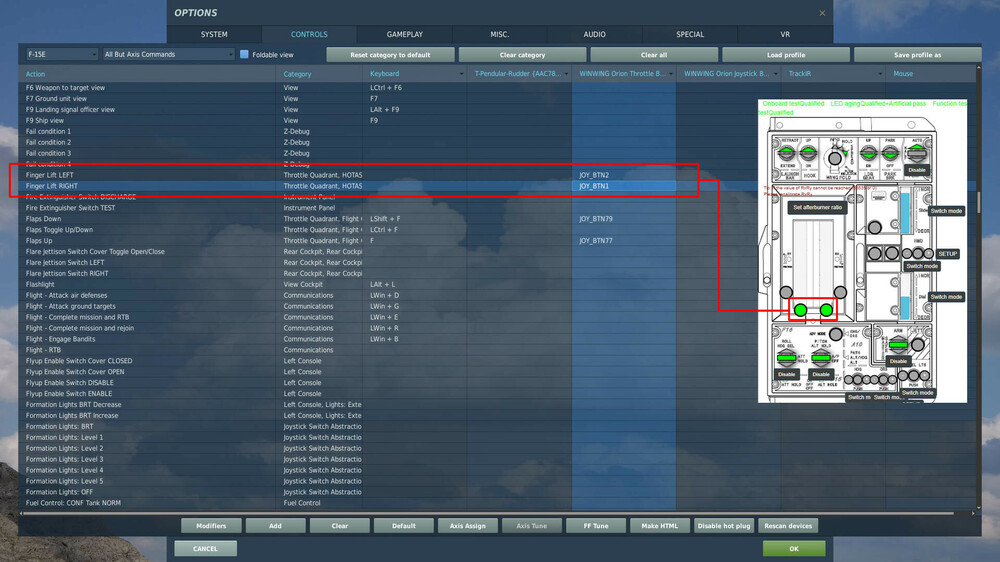Click the Clear all button
This screenshot has height=562, width=1000.
[x=654, y=55]
